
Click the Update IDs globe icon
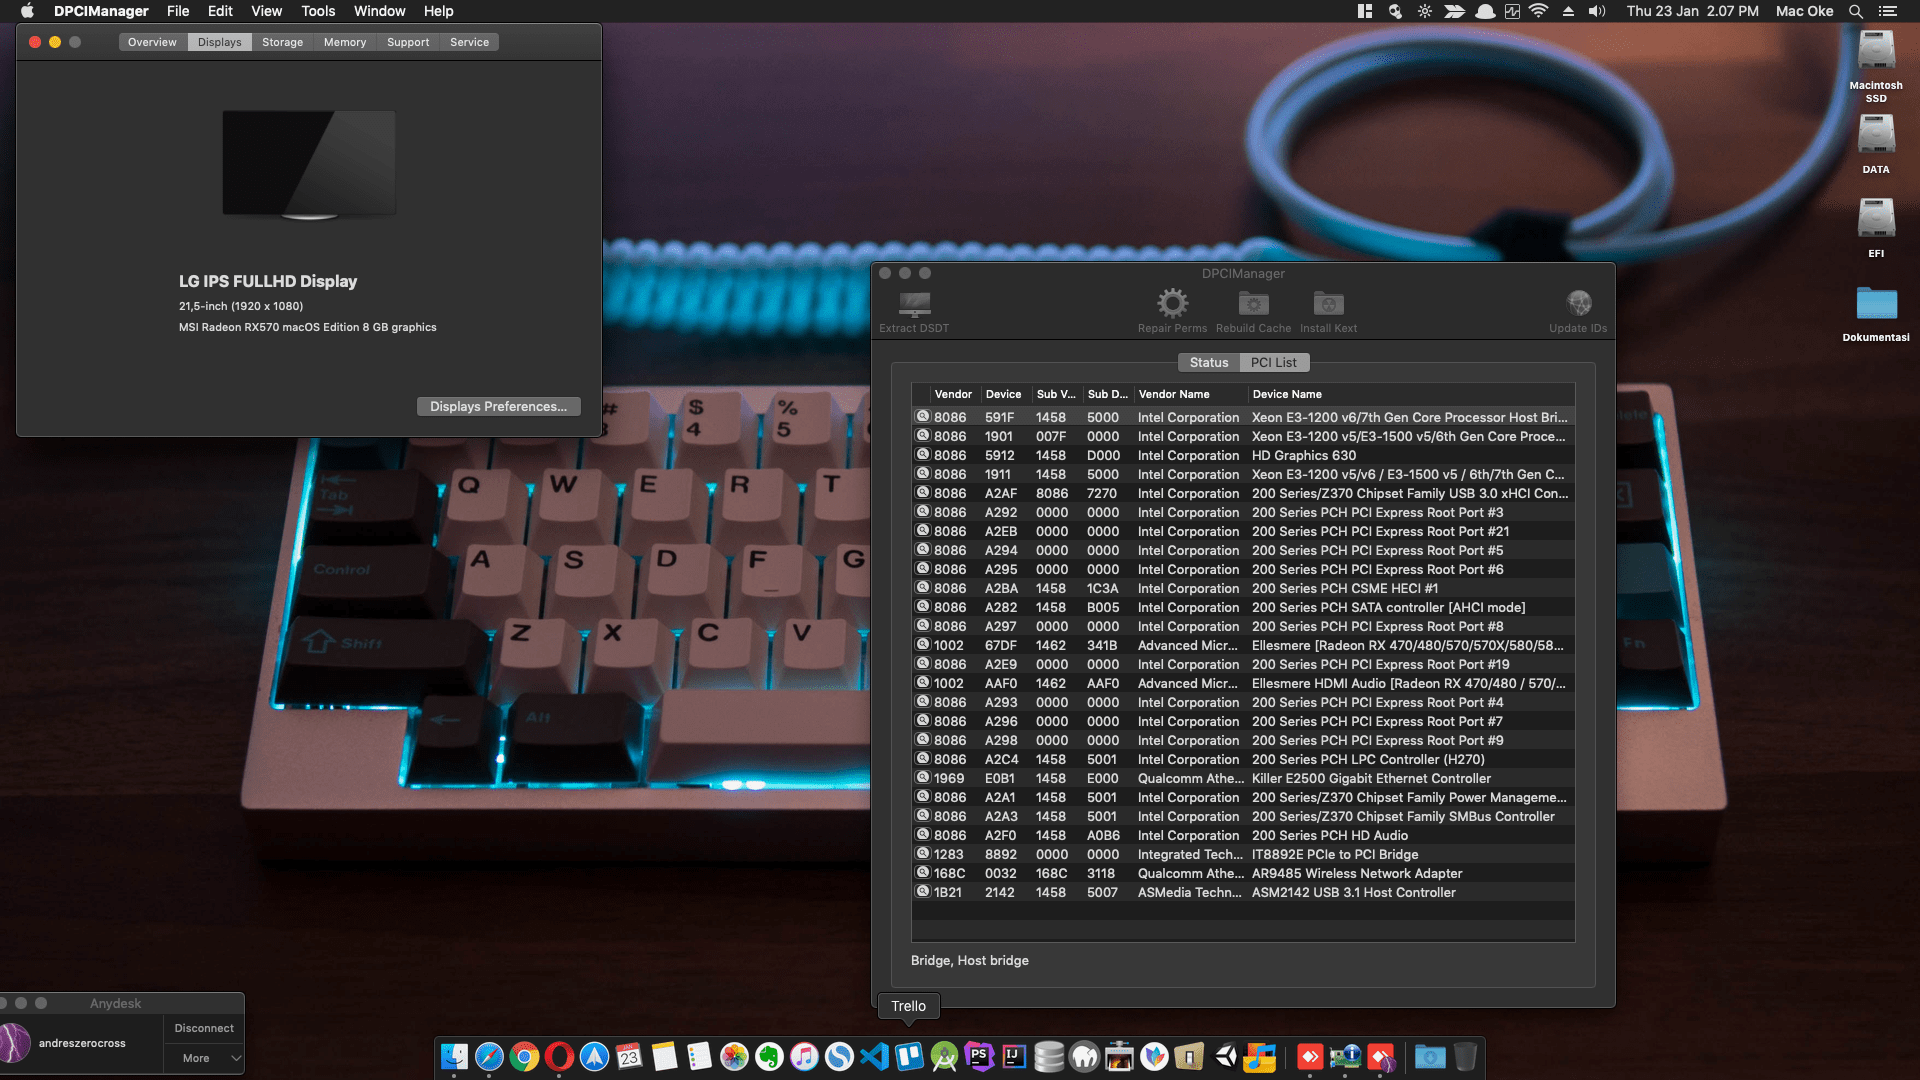click(x=1578, y=303)
